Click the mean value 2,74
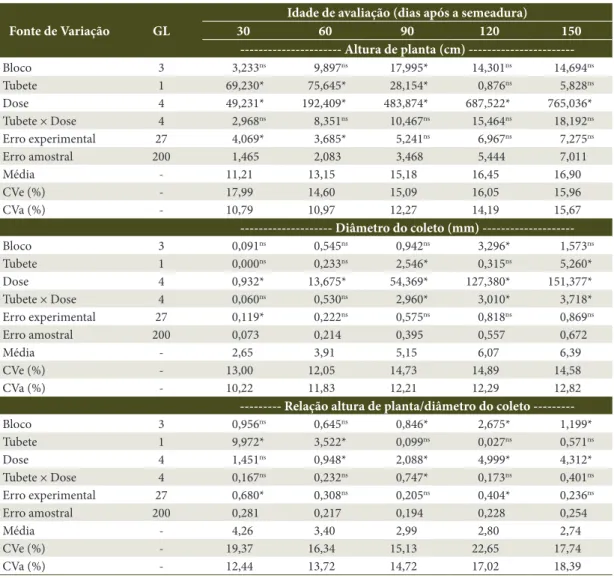Image resolution: width=614 pixels, height=578 pixels. pos(570,531)
